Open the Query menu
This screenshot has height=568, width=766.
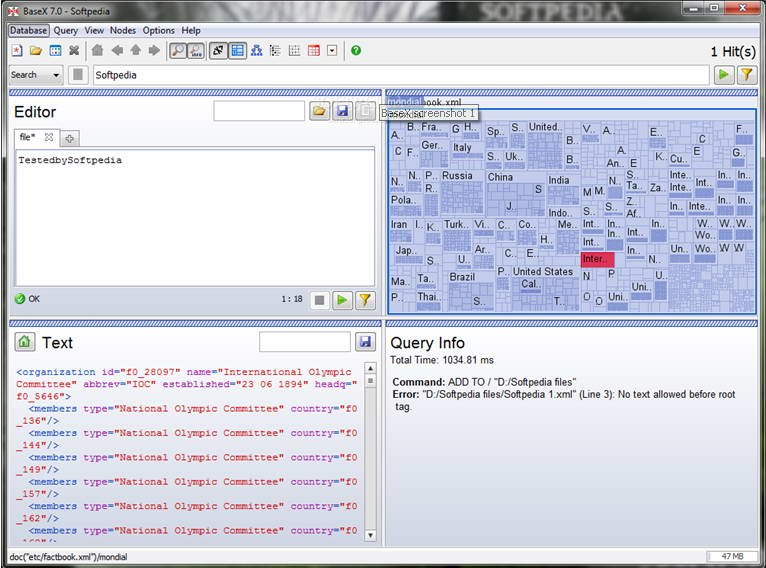(x=66, y=31)
